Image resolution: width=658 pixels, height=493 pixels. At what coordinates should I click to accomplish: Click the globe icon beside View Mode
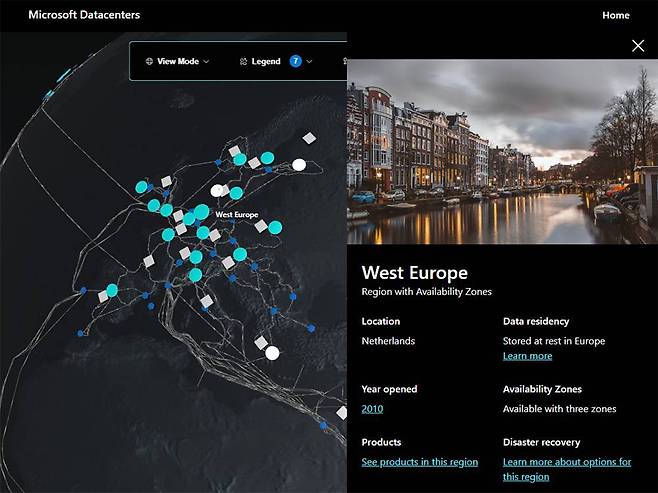coord(150,61)
